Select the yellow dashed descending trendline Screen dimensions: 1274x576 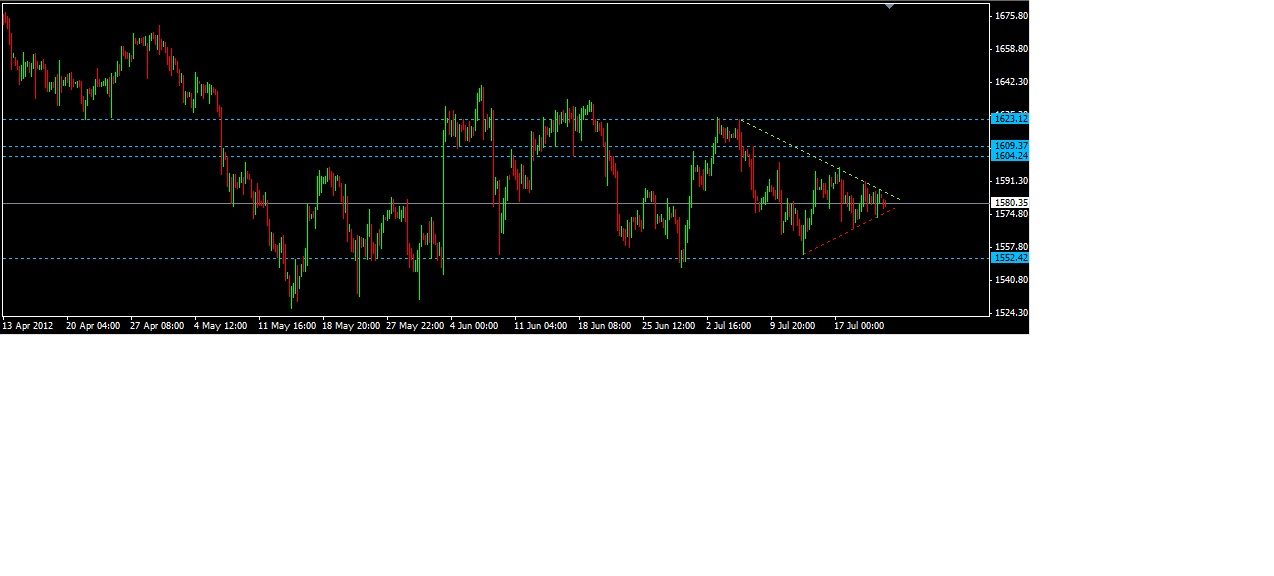820,160
